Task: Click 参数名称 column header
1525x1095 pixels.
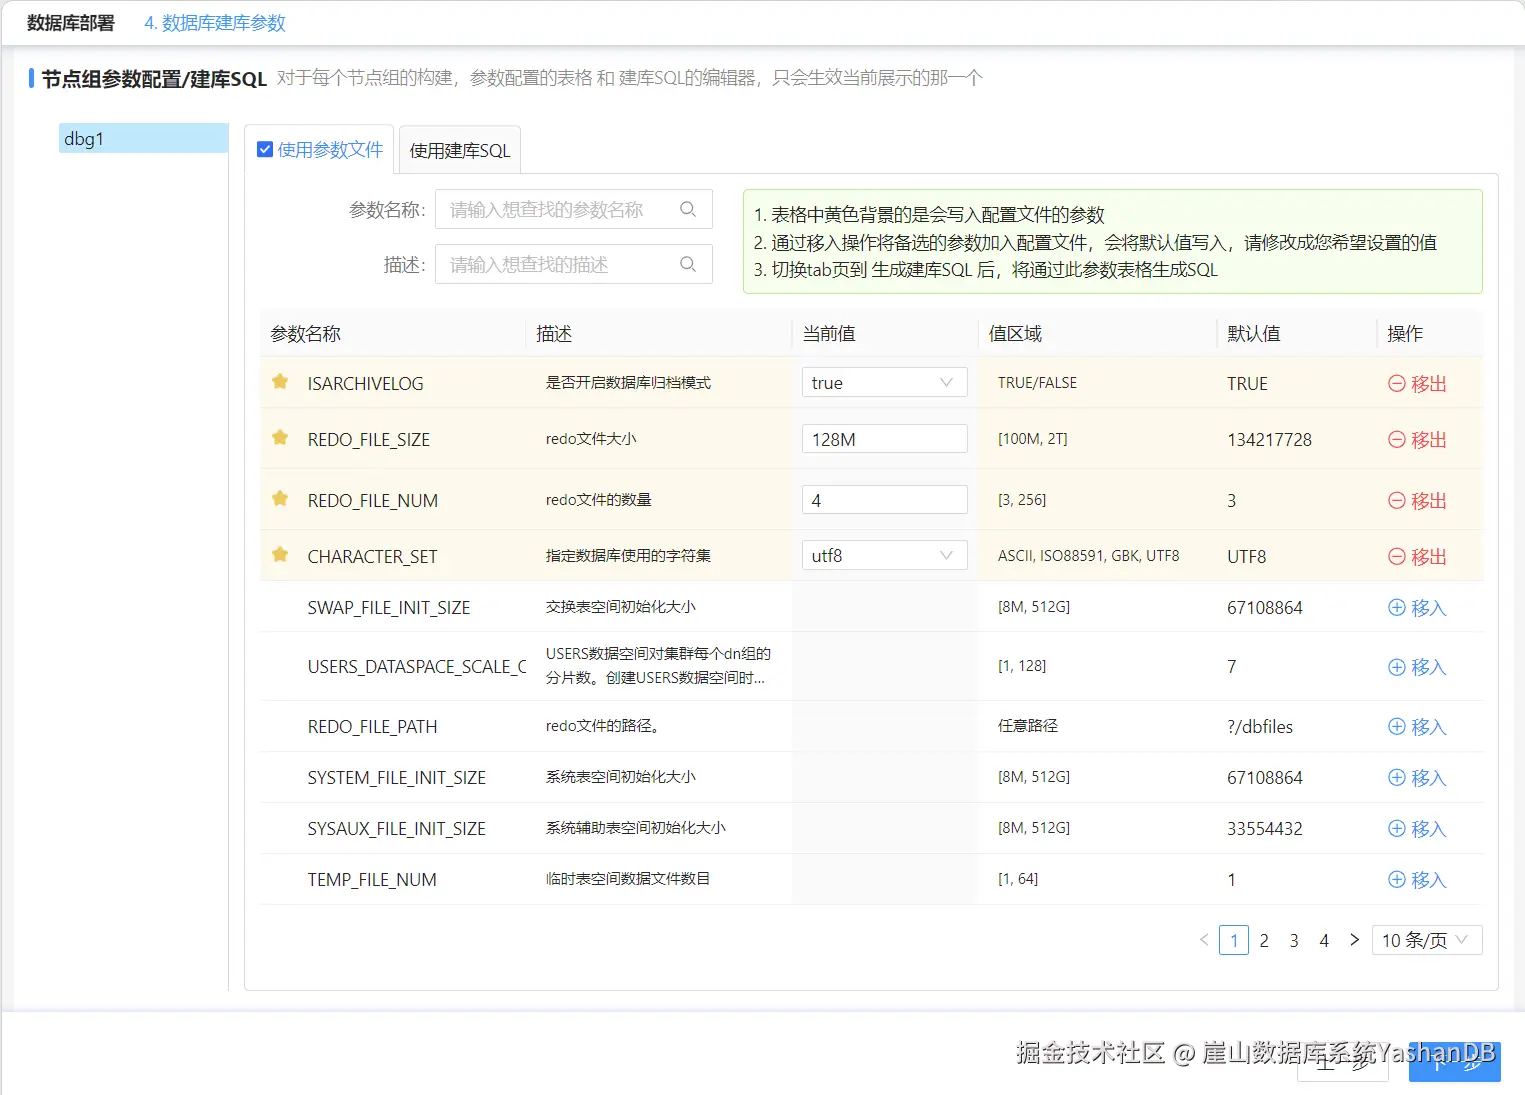Action: point(306,334)
